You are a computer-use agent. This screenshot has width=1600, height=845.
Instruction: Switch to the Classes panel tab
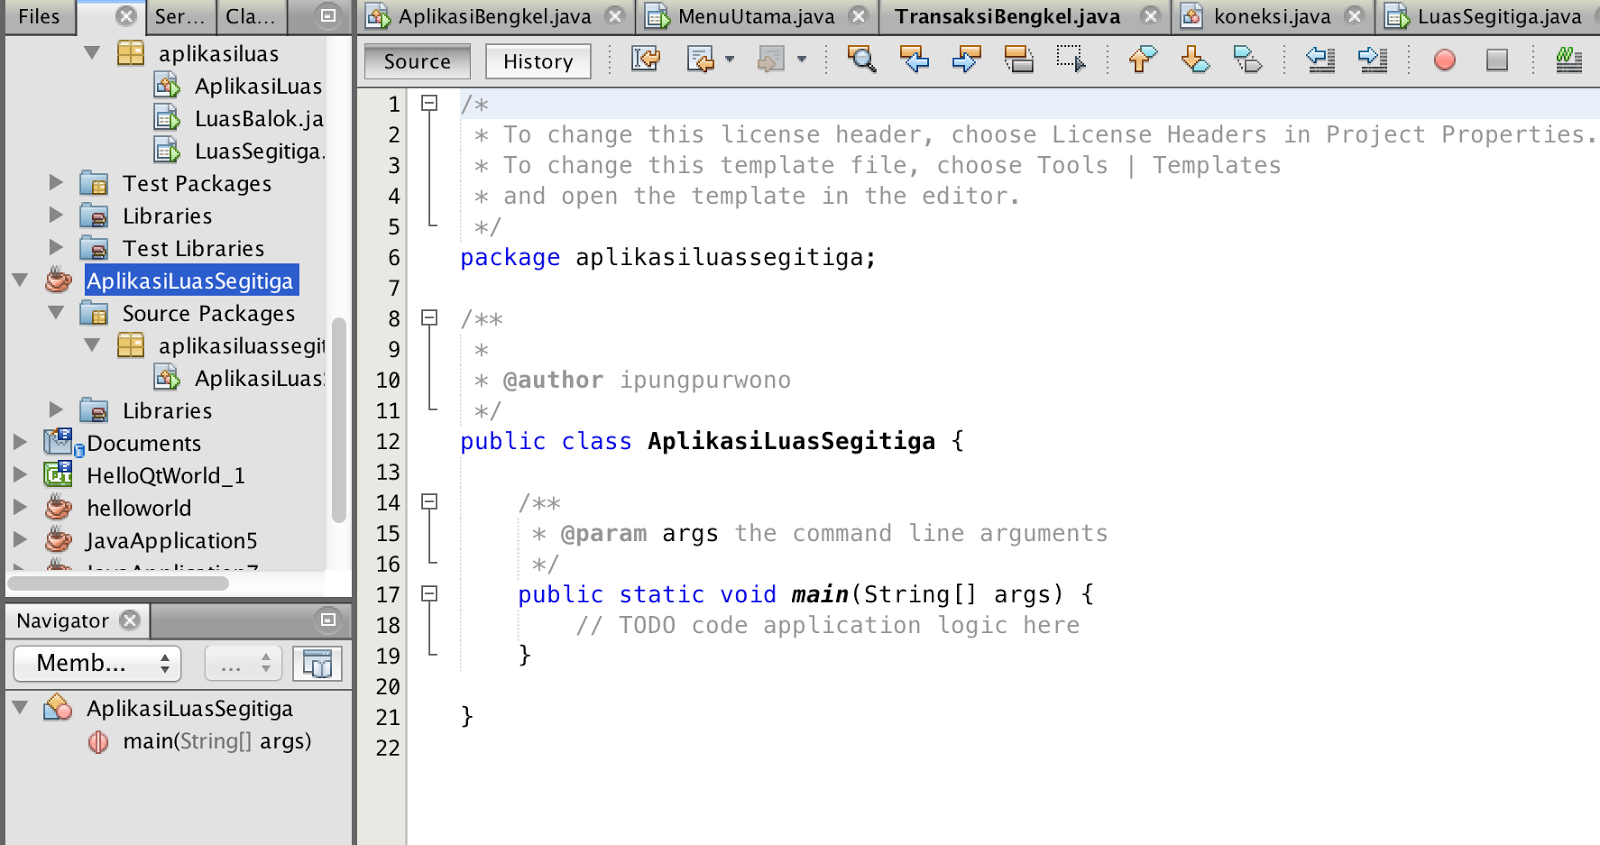[x=250, y=16]
